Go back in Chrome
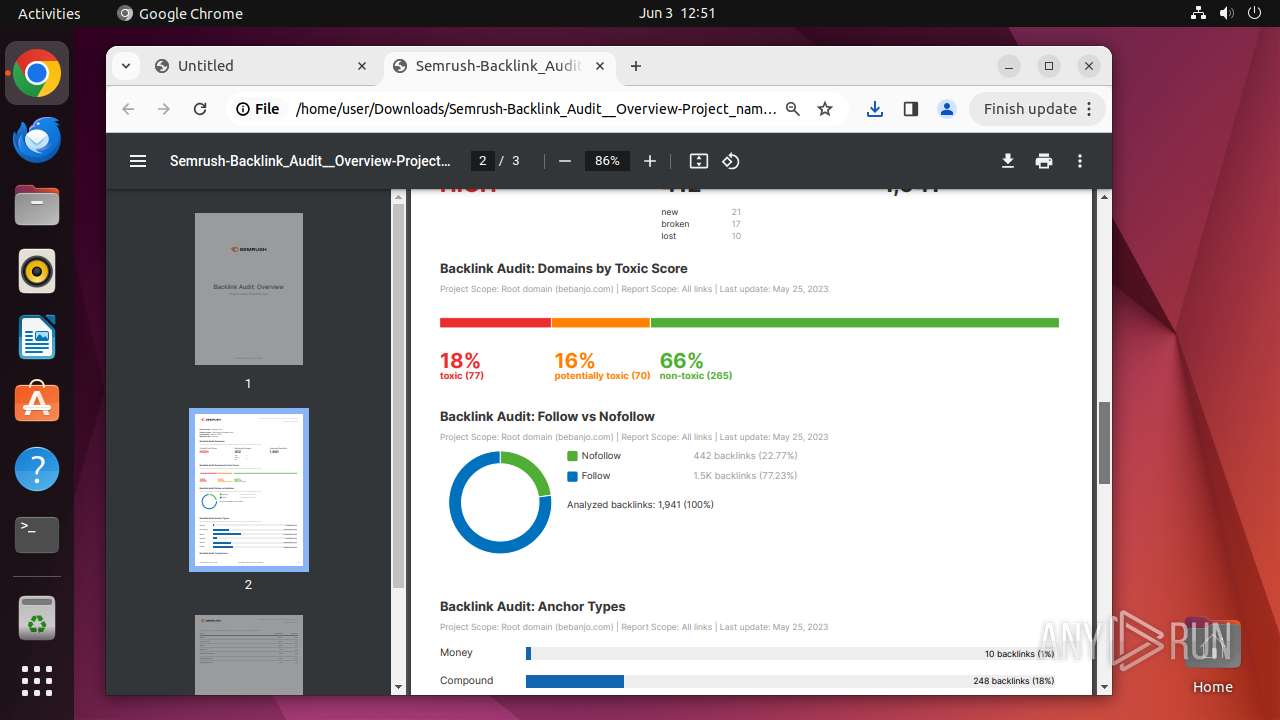 click(x=128, y=109)
